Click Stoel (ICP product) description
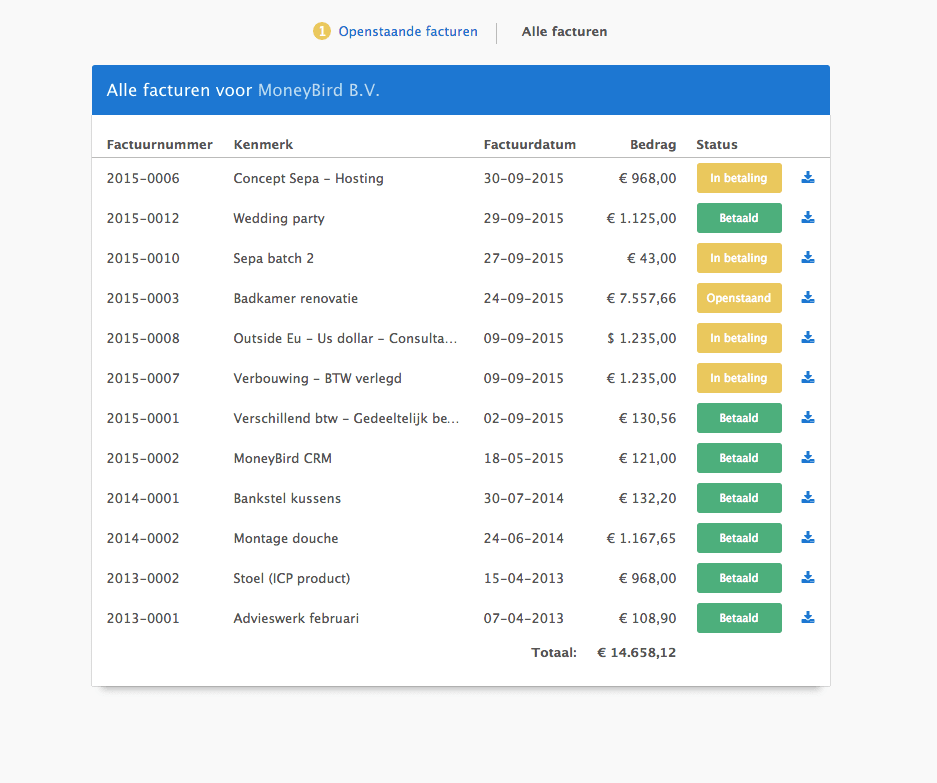 pos(292,579)
